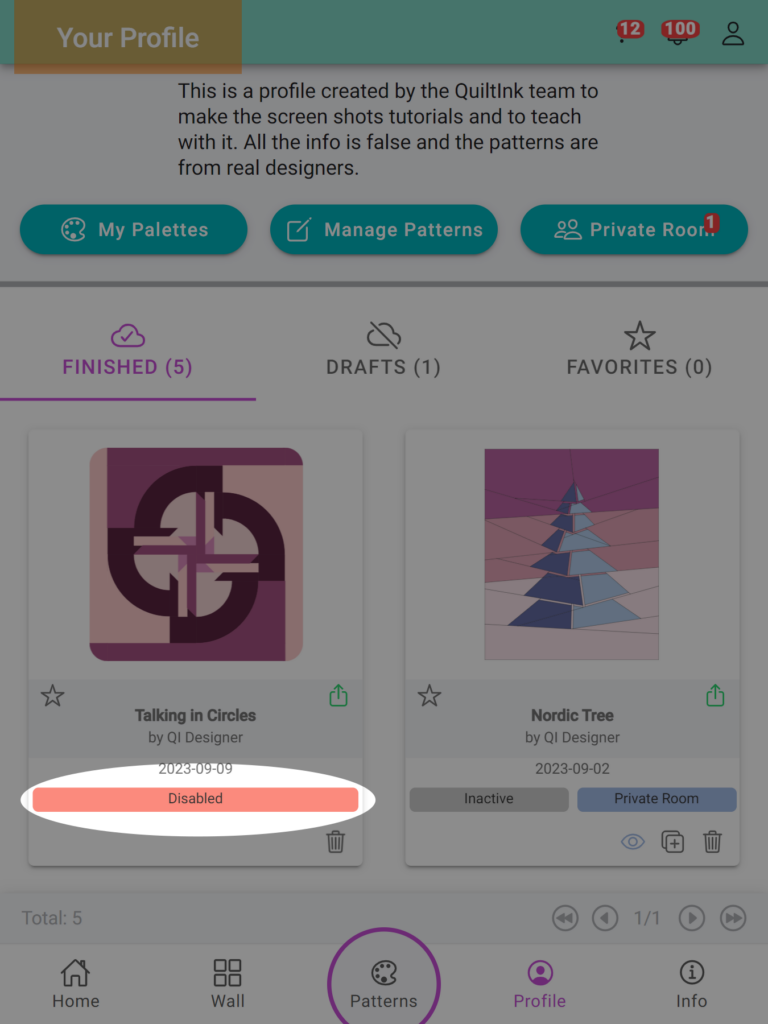This screenshot has height=1024, width=768.
Task: Go to the previous page arrow
Action: coord(605,918)
